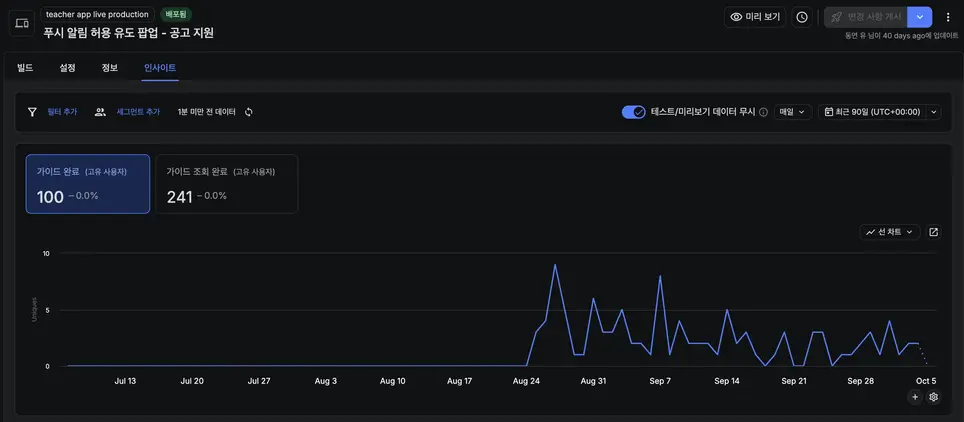Click the 변경 사항 게시 publish button
This screenshot has height=422, width=964.
coord(866,17)
